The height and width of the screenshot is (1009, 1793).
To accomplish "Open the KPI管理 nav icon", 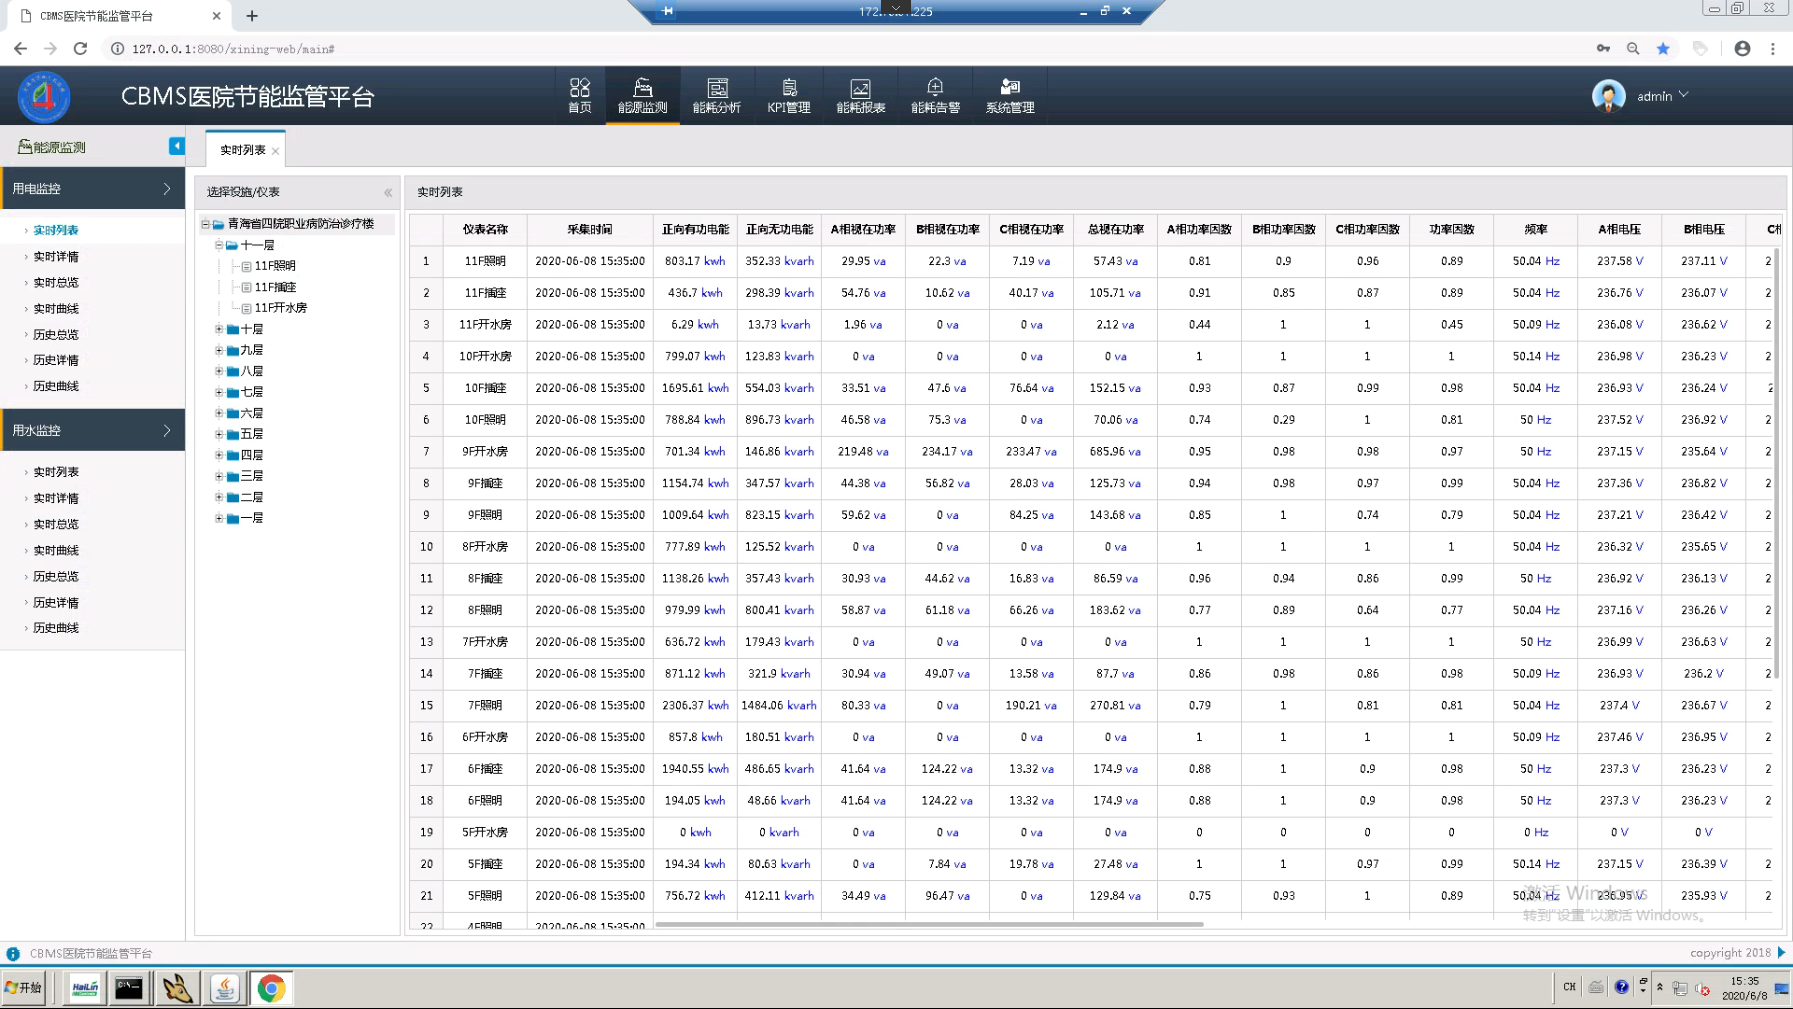I will pyautogui.click(x=789, y=96).
